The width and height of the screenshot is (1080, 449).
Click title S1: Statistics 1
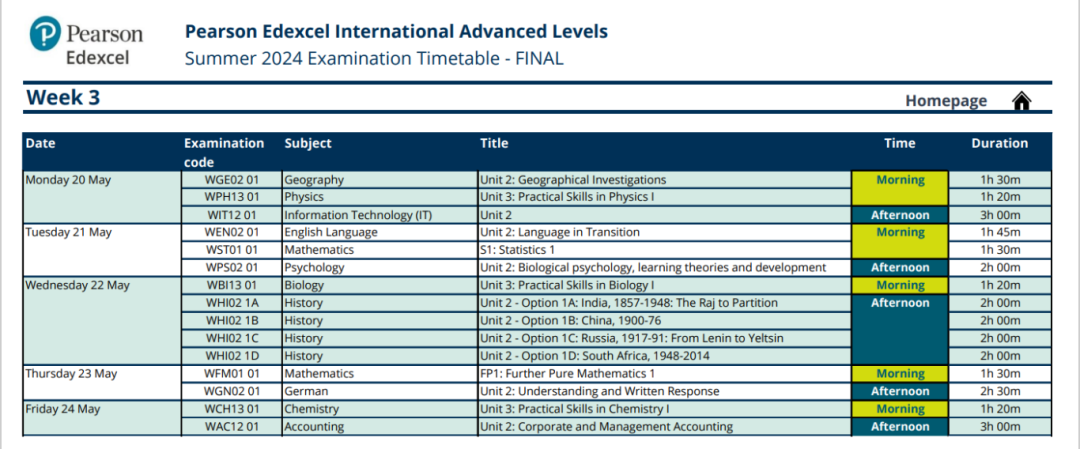click(x=517, y=250)
